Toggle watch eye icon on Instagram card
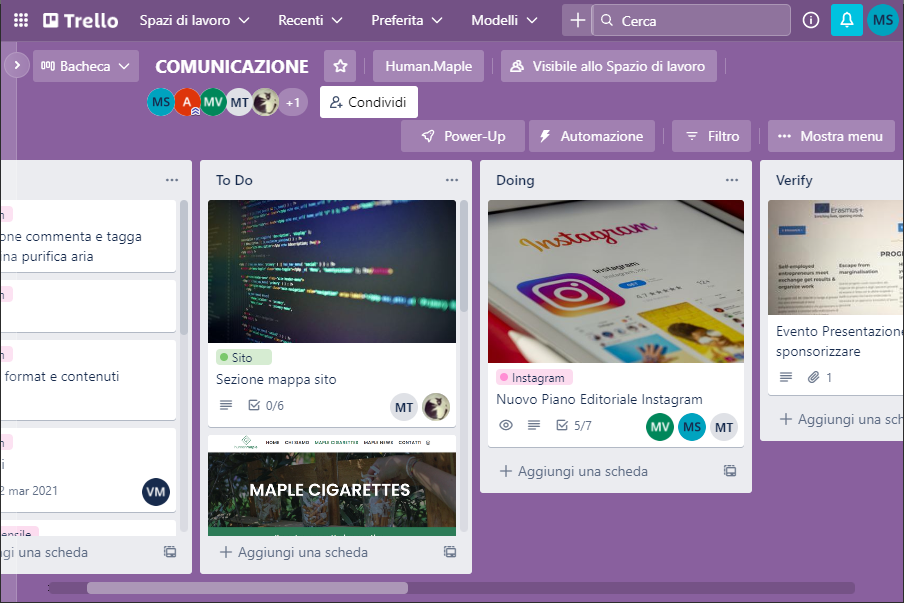904x603 pixels. (x=506, y=425)
